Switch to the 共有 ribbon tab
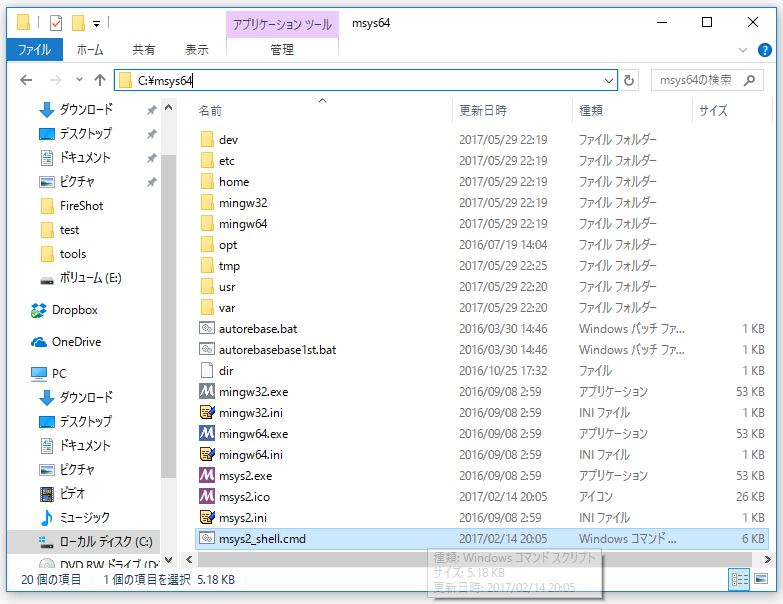Screen dimensions: 783x604 [144, 49]
